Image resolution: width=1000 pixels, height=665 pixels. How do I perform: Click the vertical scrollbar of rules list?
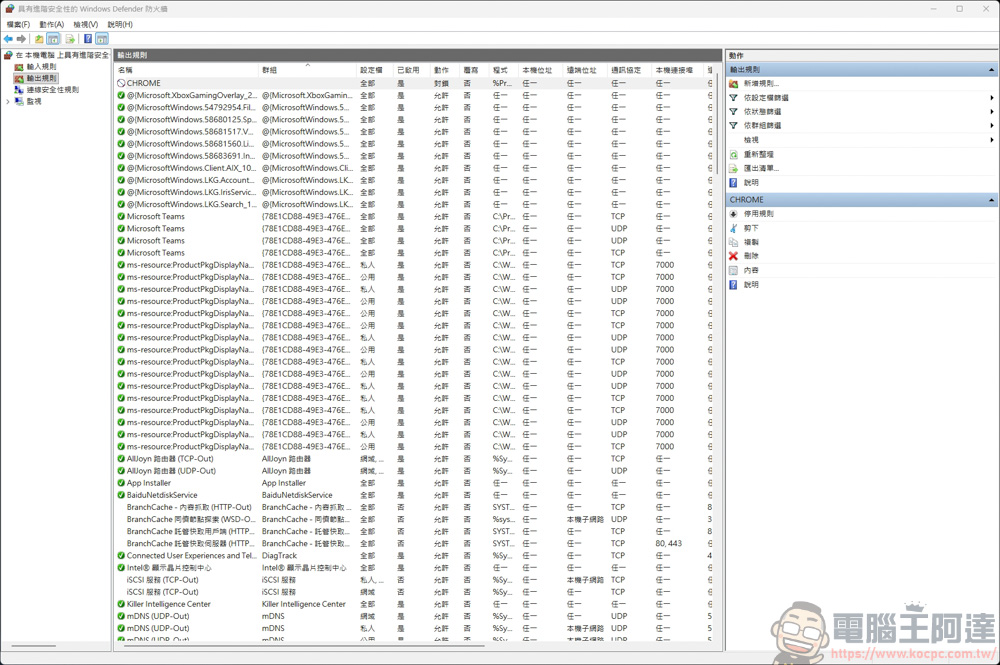[717, 124]
